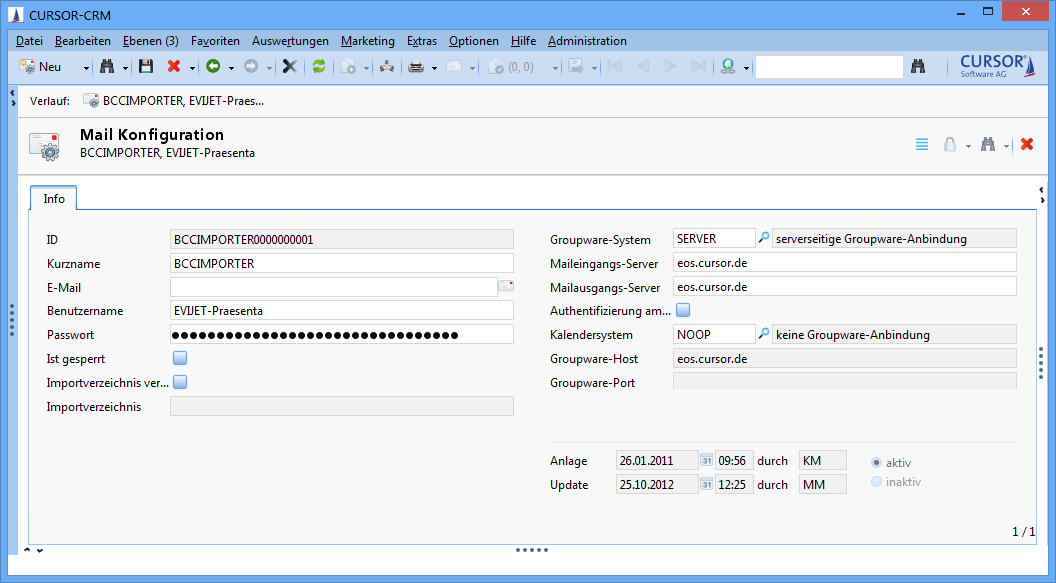The image size is (1056, 583).
Task: Click into the Kurzname input field
Action: 341,263
